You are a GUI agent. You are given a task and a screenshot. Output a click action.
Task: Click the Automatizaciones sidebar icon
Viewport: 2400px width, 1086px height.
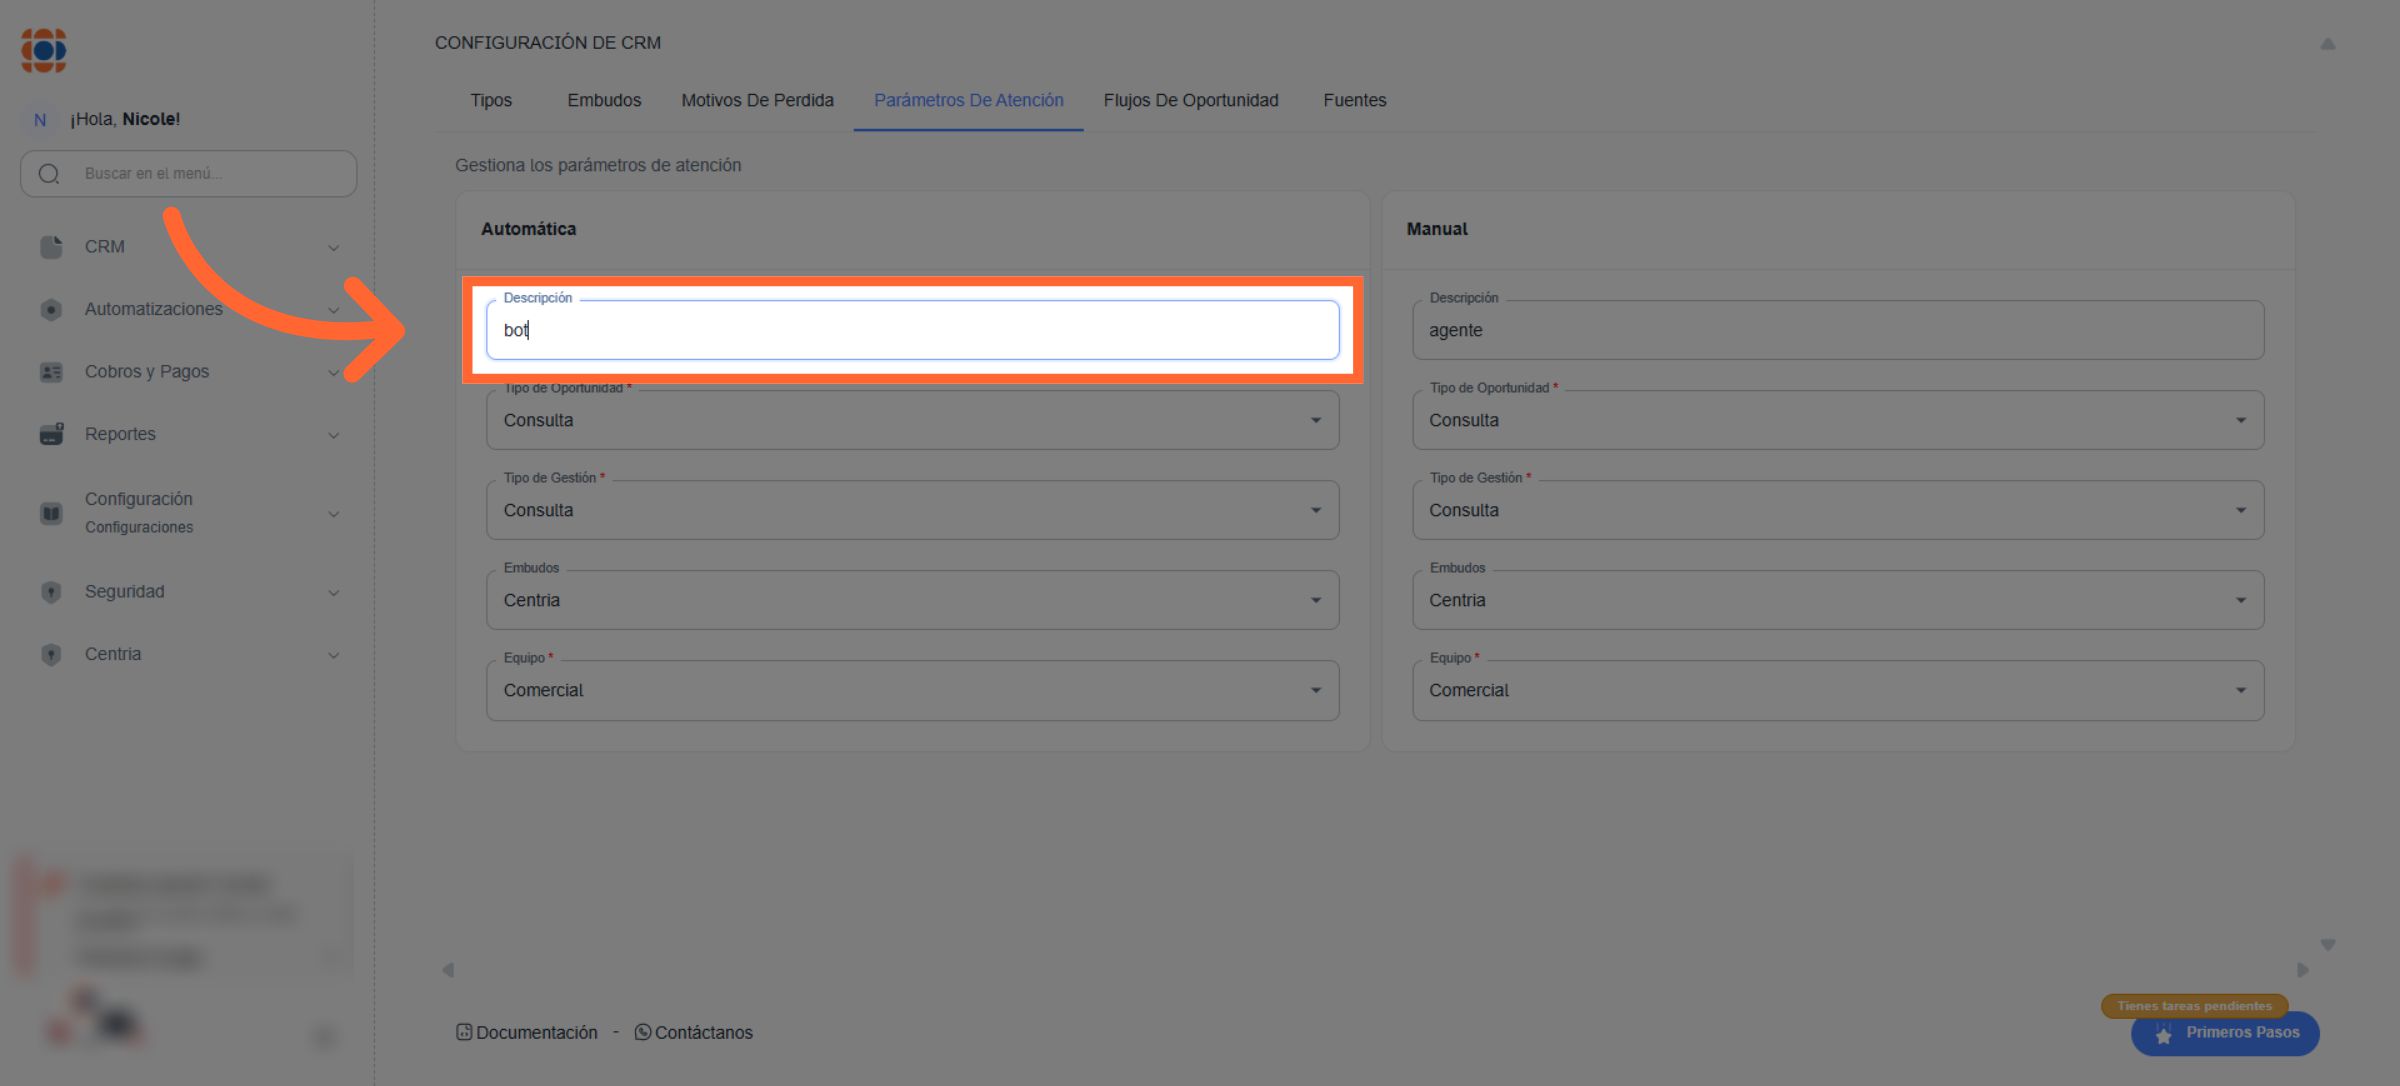51,310
